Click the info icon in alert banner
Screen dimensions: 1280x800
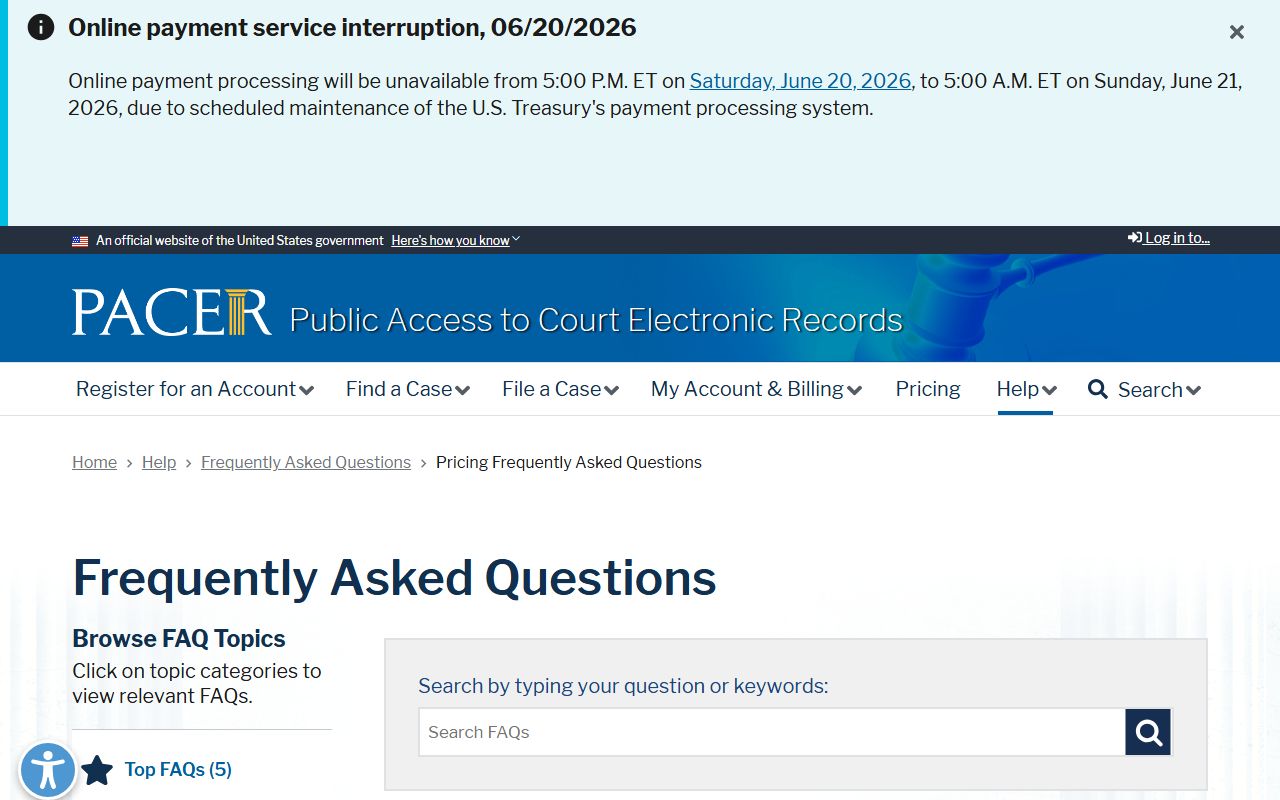(x=41, y=27)
